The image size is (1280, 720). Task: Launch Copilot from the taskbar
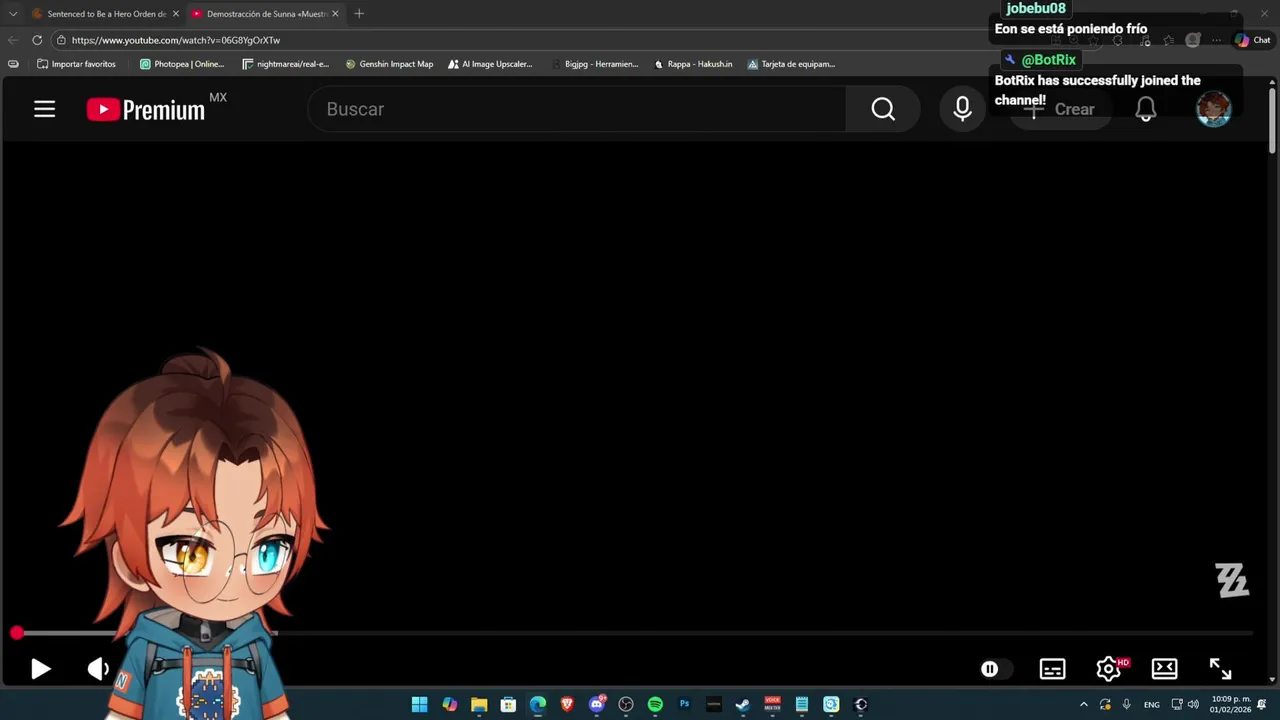[x=450, y=704]
